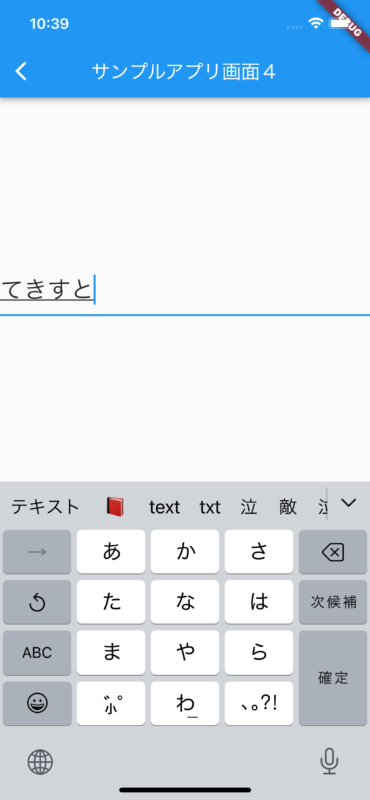
Task: Tap the undo circular arrow key
Action: pyautogui.click(x=37, y=603)
